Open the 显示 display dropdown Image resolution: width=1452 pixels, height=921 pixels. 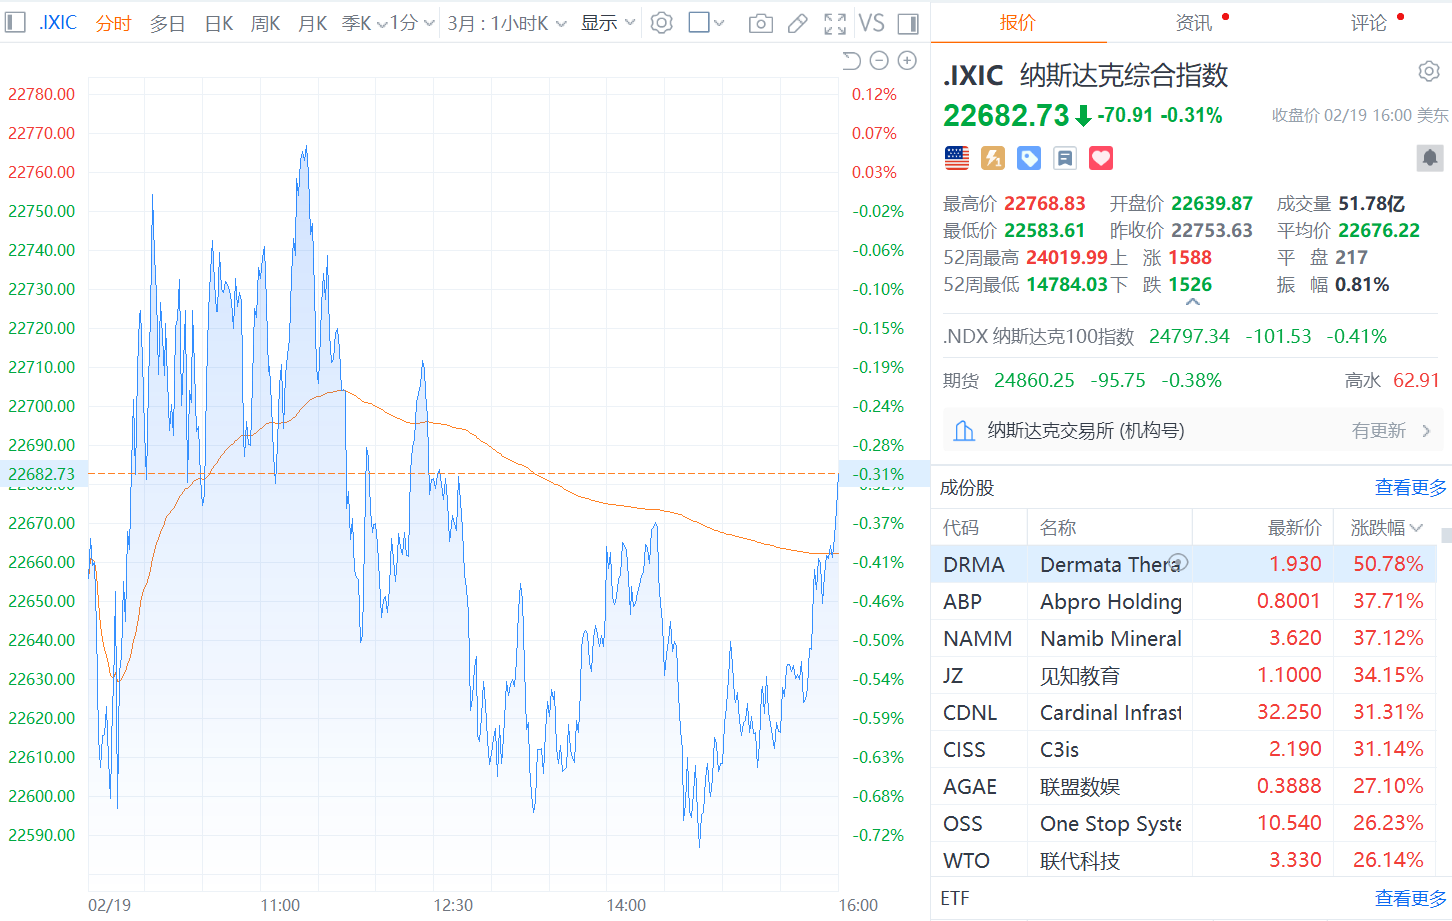(607, 23)
